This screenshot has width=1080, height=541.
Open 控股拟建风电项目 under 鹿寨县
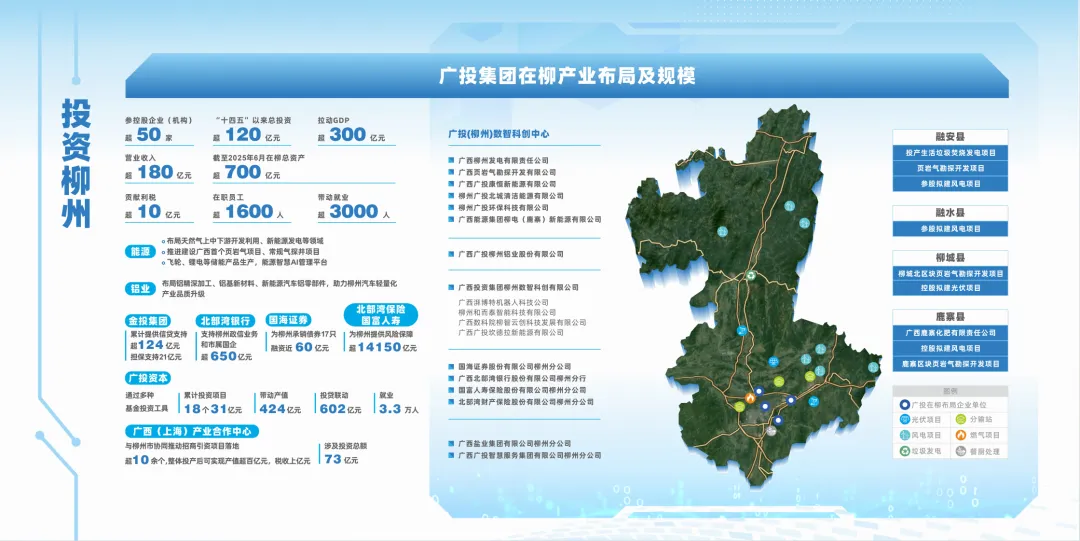[950, 348]
